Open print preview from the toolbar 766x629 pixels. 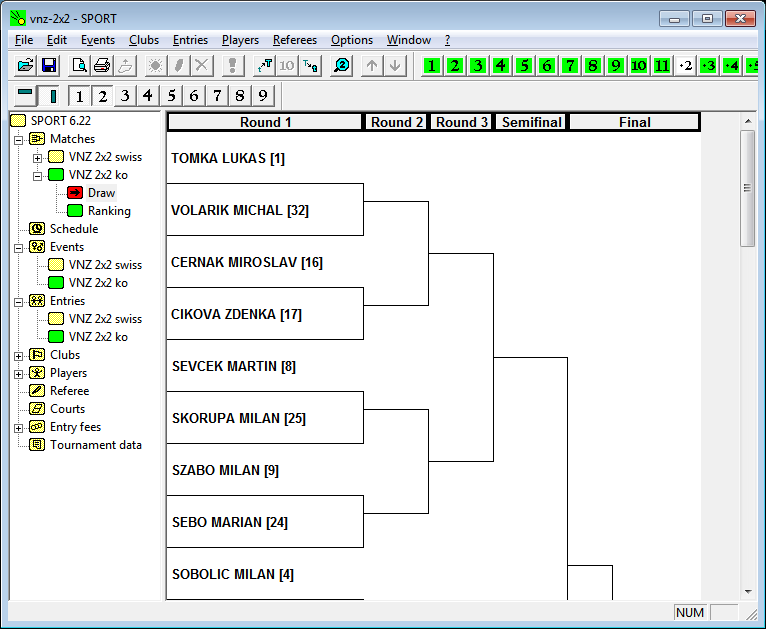[x=78, y=66]
